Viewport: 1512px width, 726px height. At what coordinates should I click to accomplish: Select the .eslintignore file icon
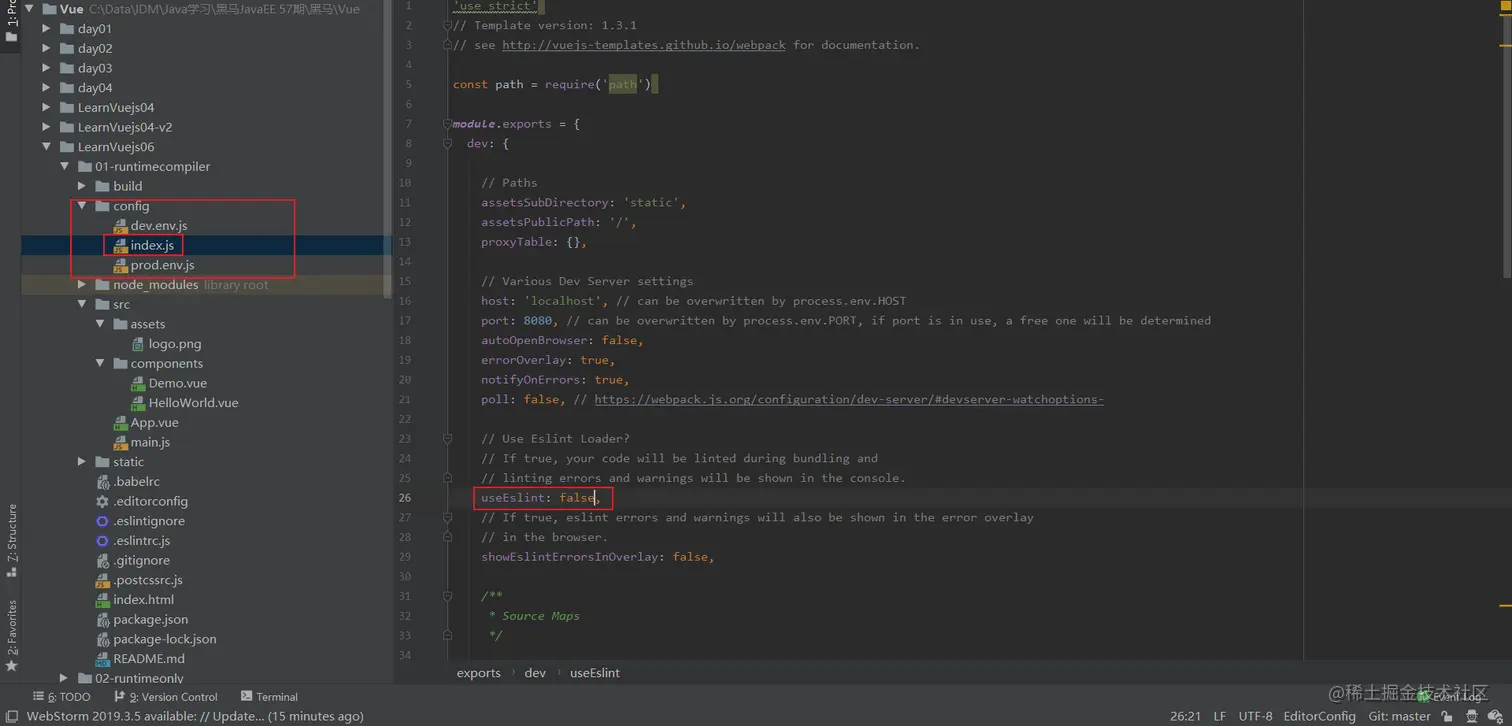pyautogui.click(x=102, y=521)
